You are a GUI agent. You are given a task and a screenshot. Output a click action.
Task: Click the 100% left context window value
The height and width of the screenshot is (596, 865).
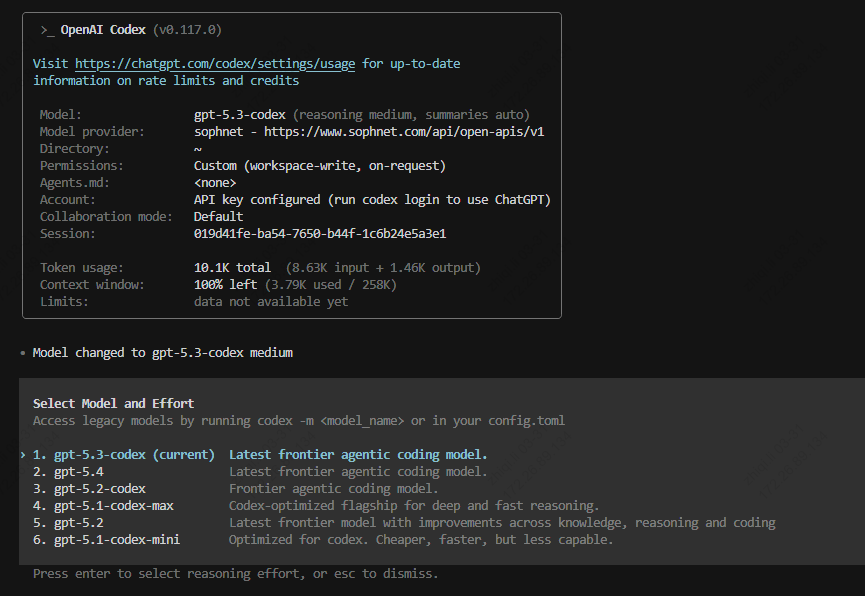228,285
